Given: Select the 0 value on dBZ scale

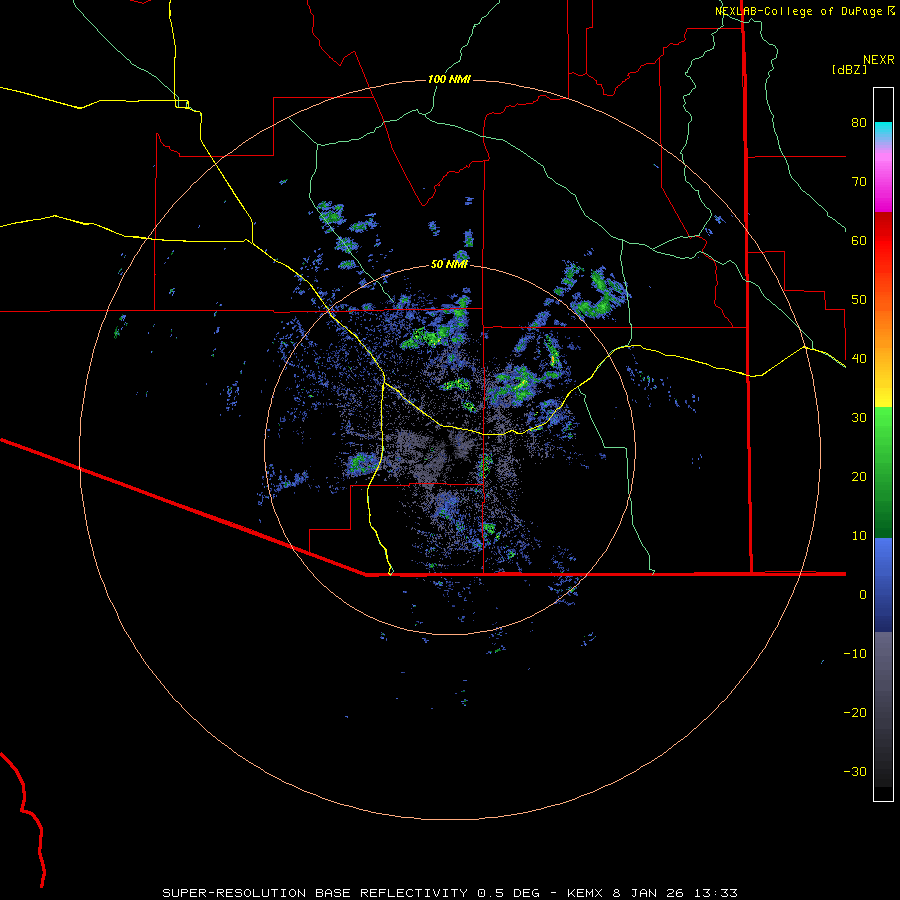Looking at the screenshot, I should point(863,595).
